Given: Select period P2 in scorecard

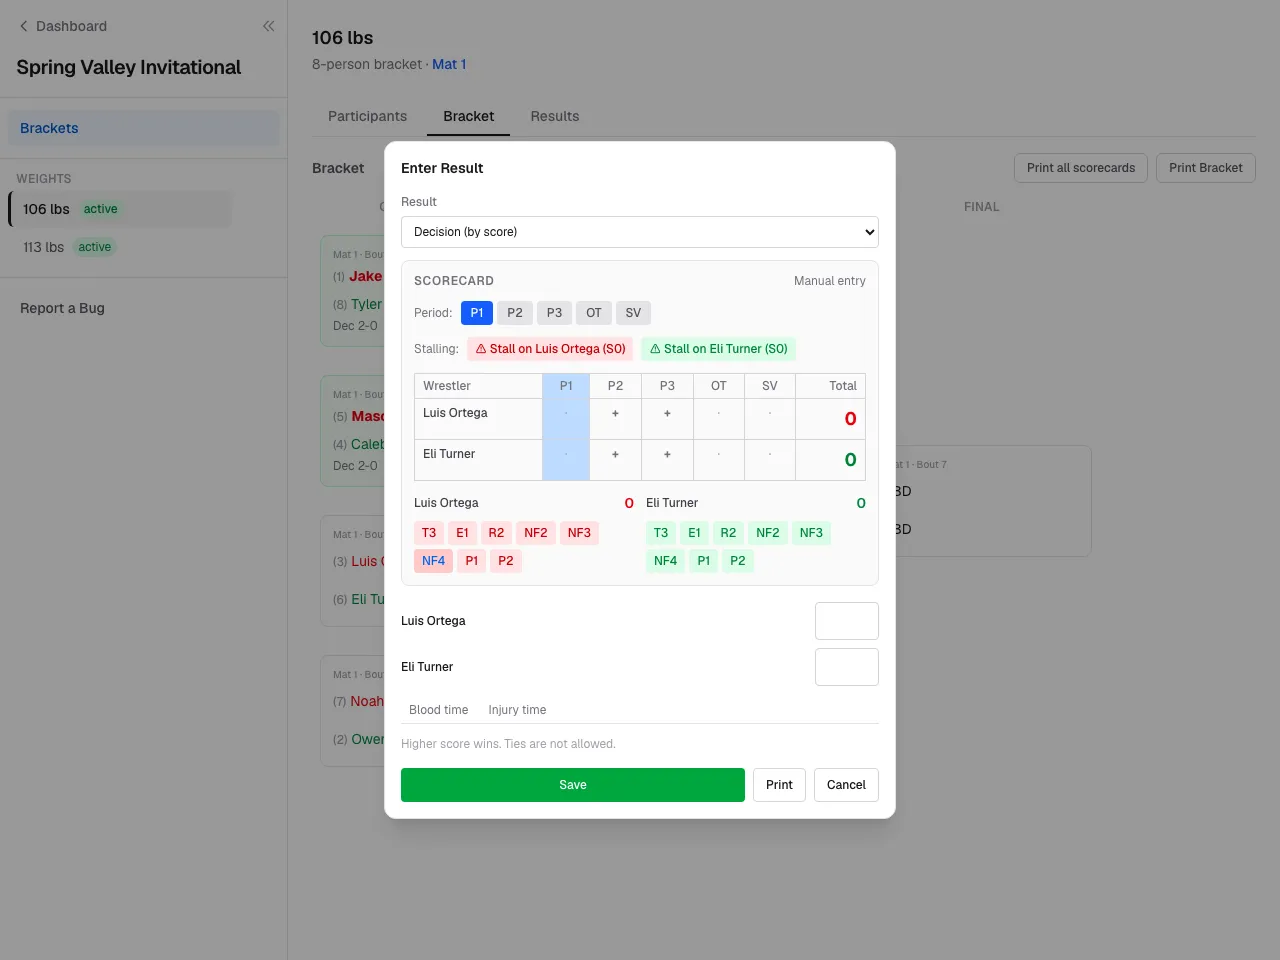Looking at the screenshot, I should 515,313.
